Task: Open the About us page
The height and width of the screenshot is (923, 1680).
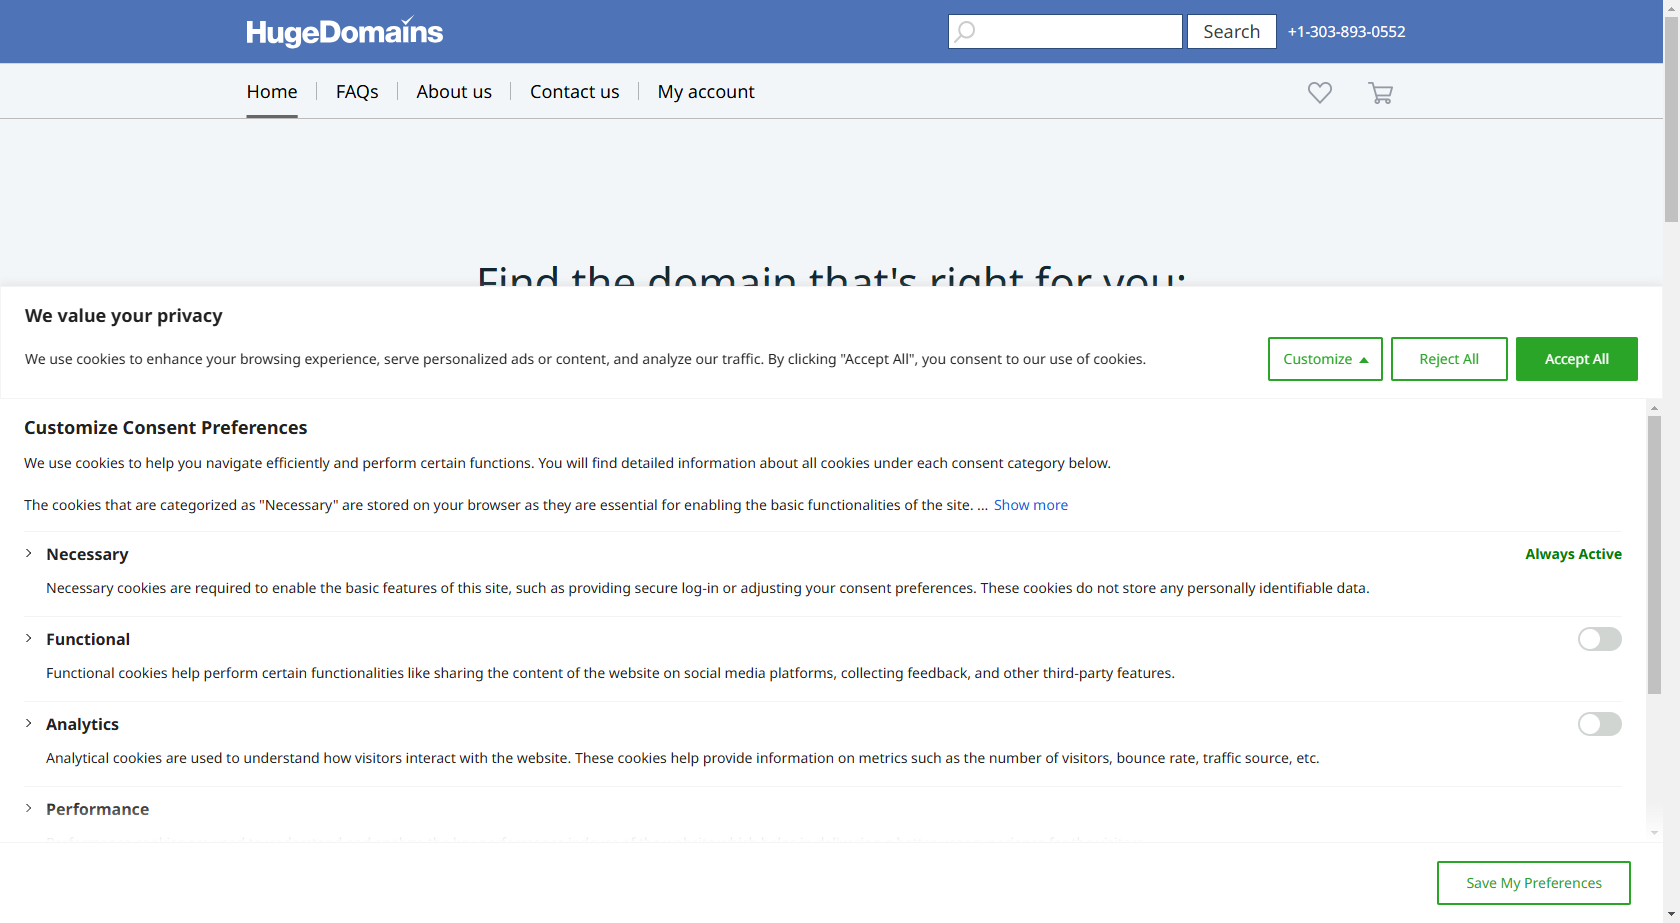Action: (454, 92)
